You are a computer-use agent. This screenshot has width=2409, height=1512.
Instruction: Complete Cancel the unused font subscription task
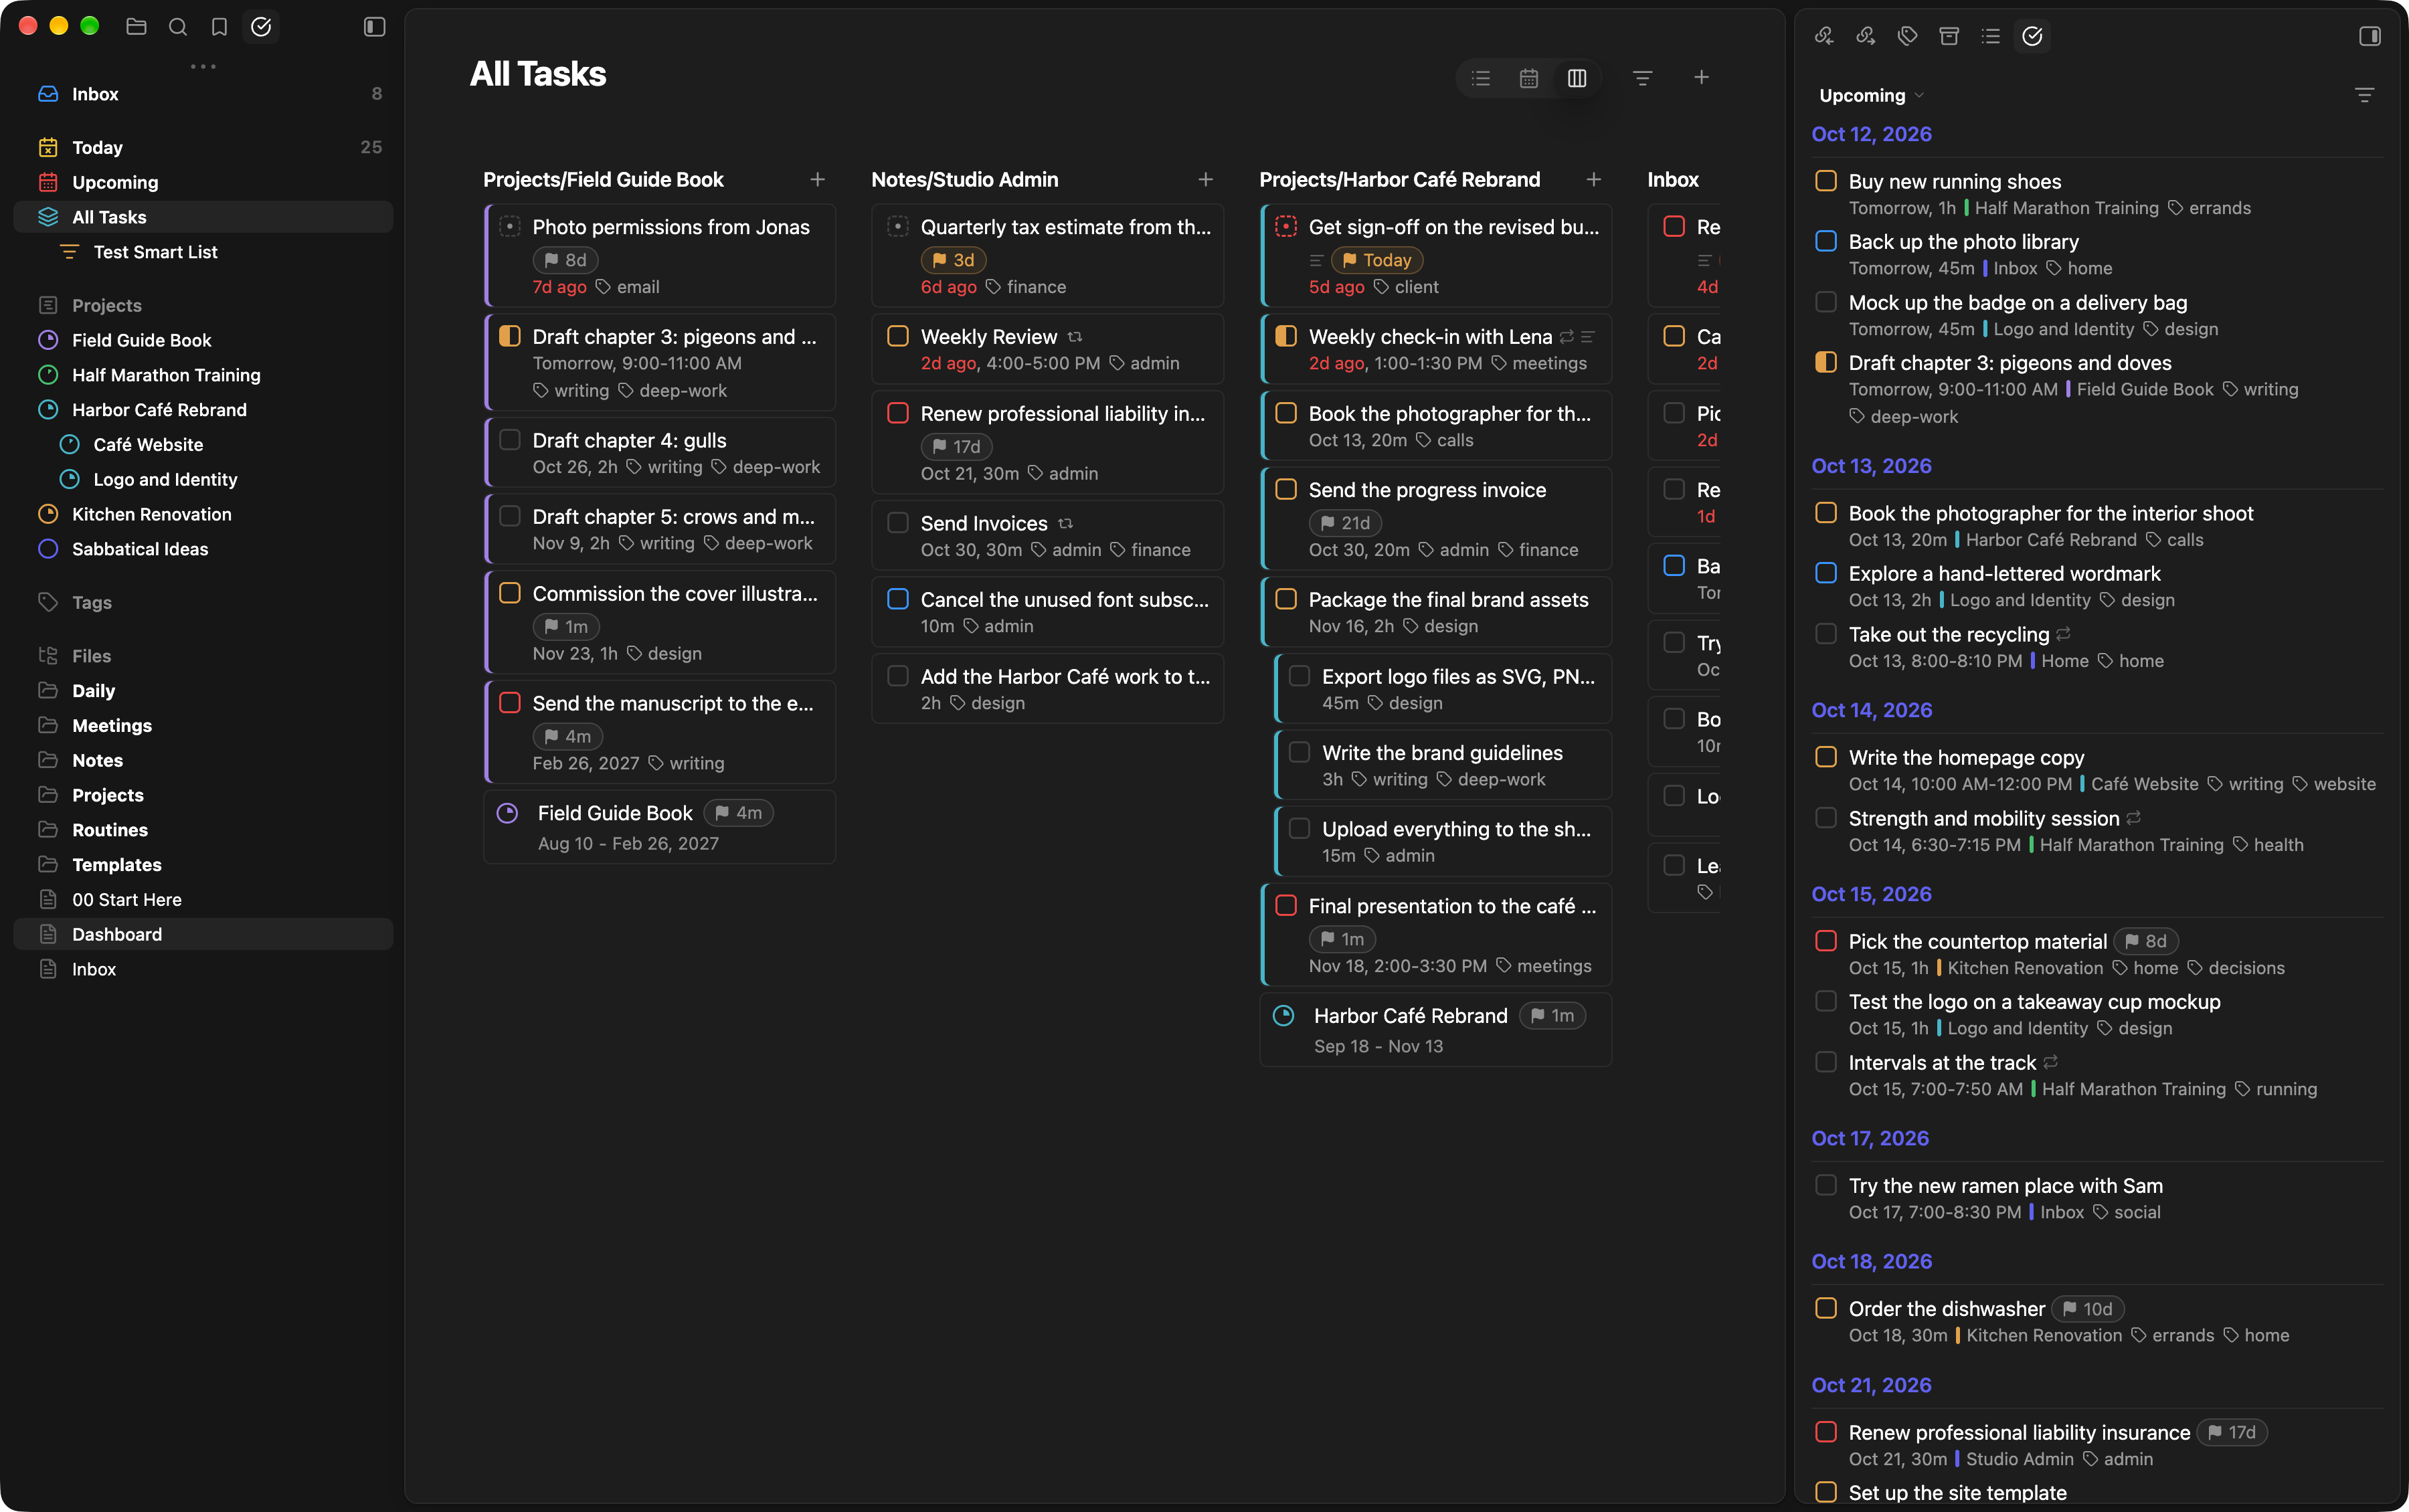[x=898, y=599]
